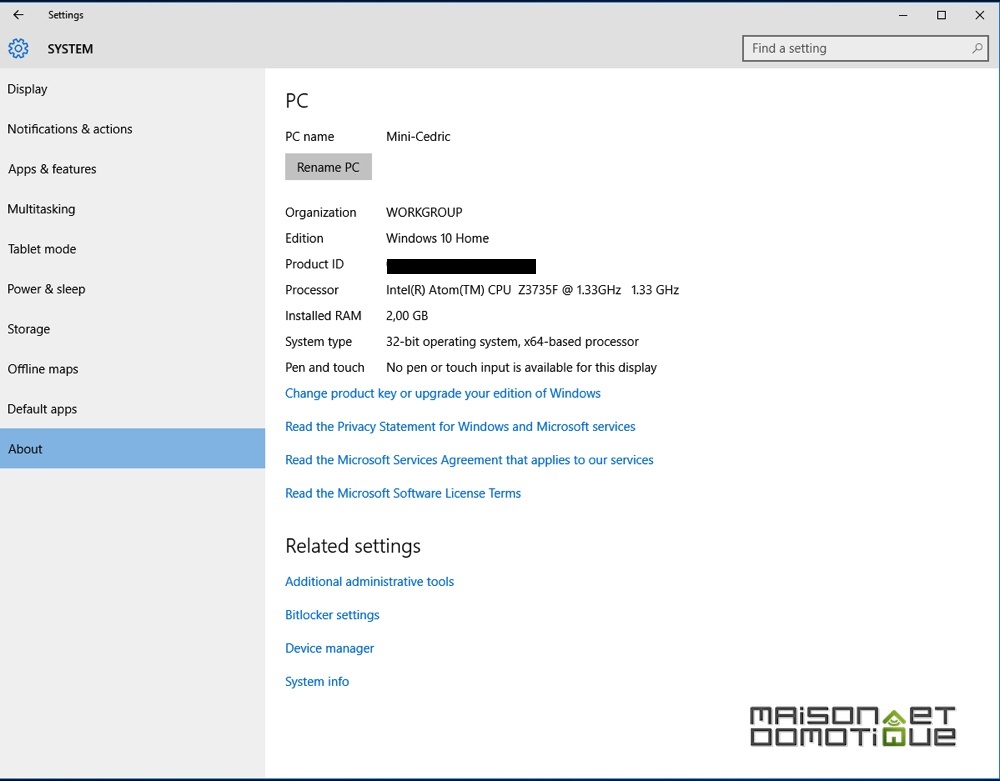Click the Intel Atom processor text

coord(533,290)
